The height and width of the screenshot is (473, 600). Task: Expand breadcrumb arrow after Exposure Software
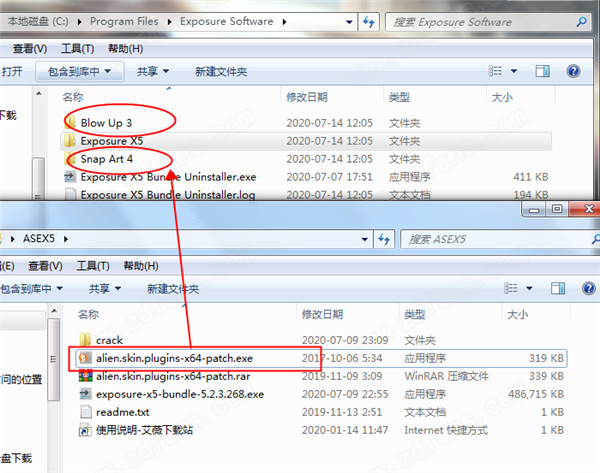click(284, 22)
